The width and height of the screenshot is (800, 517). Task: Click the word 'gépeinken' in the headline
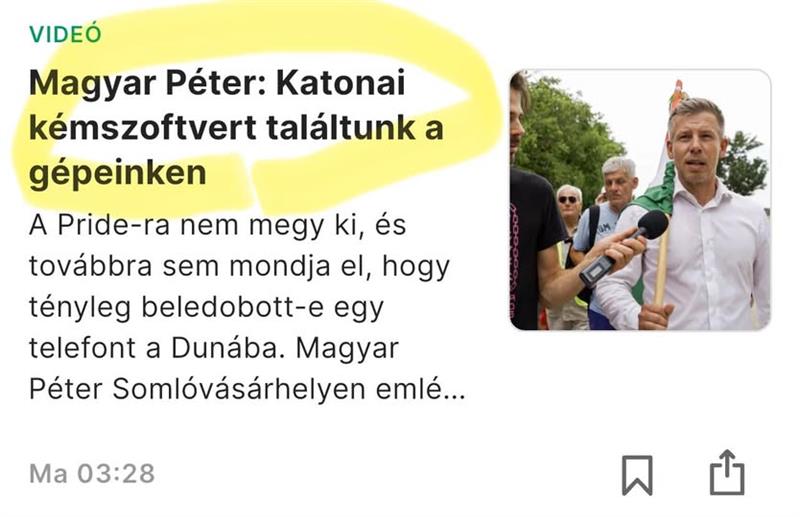tap(118, 174)
